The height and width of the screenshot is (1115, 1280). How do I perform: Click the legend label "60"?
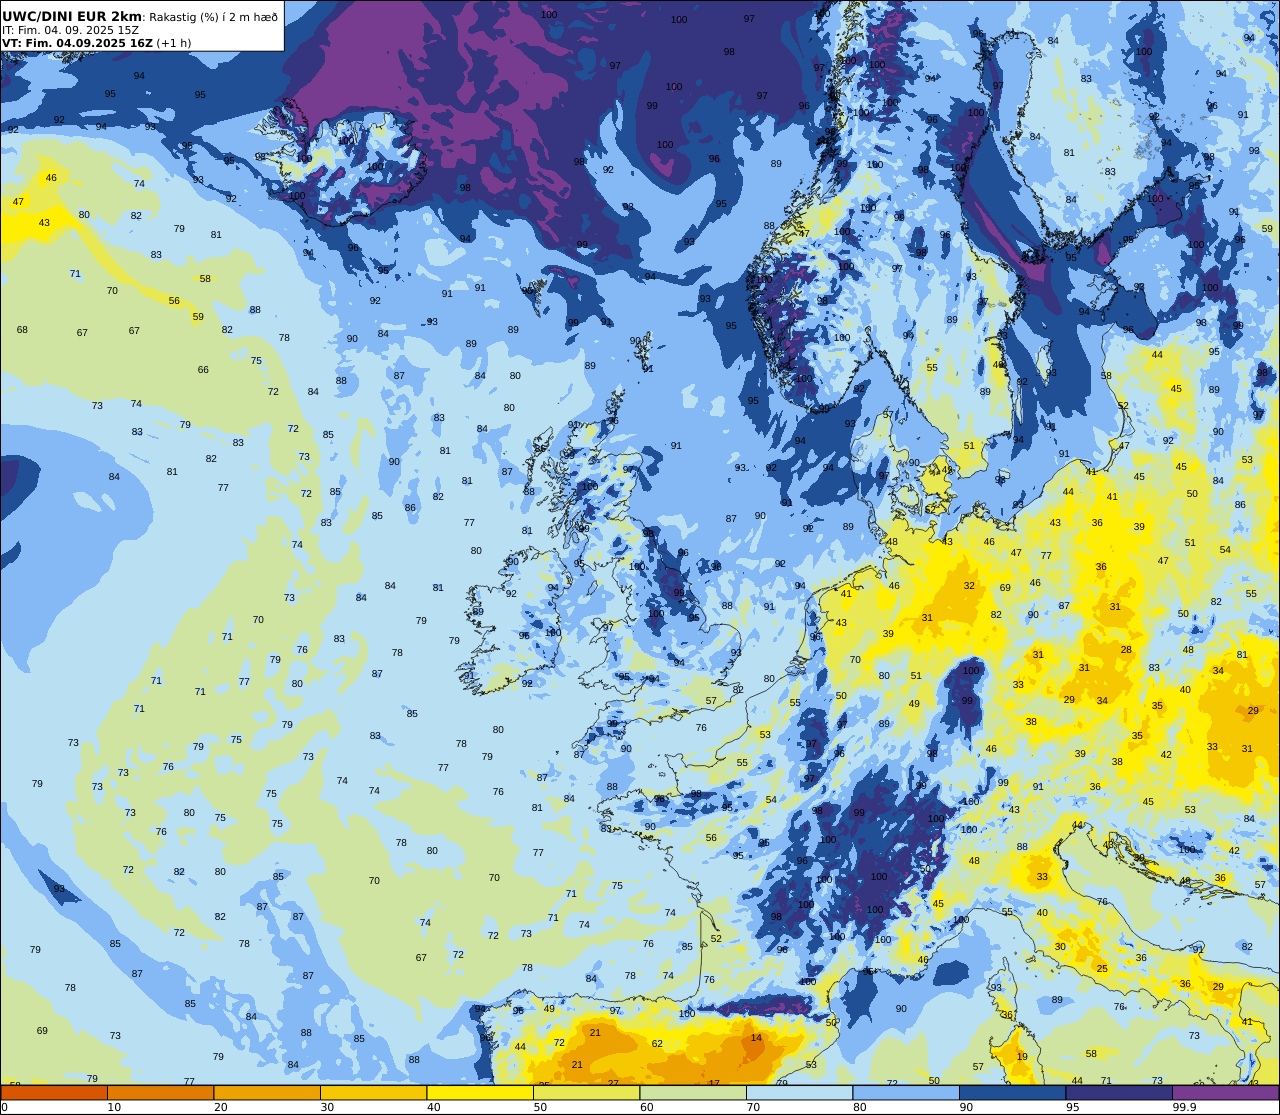(x=646, y=1107)
